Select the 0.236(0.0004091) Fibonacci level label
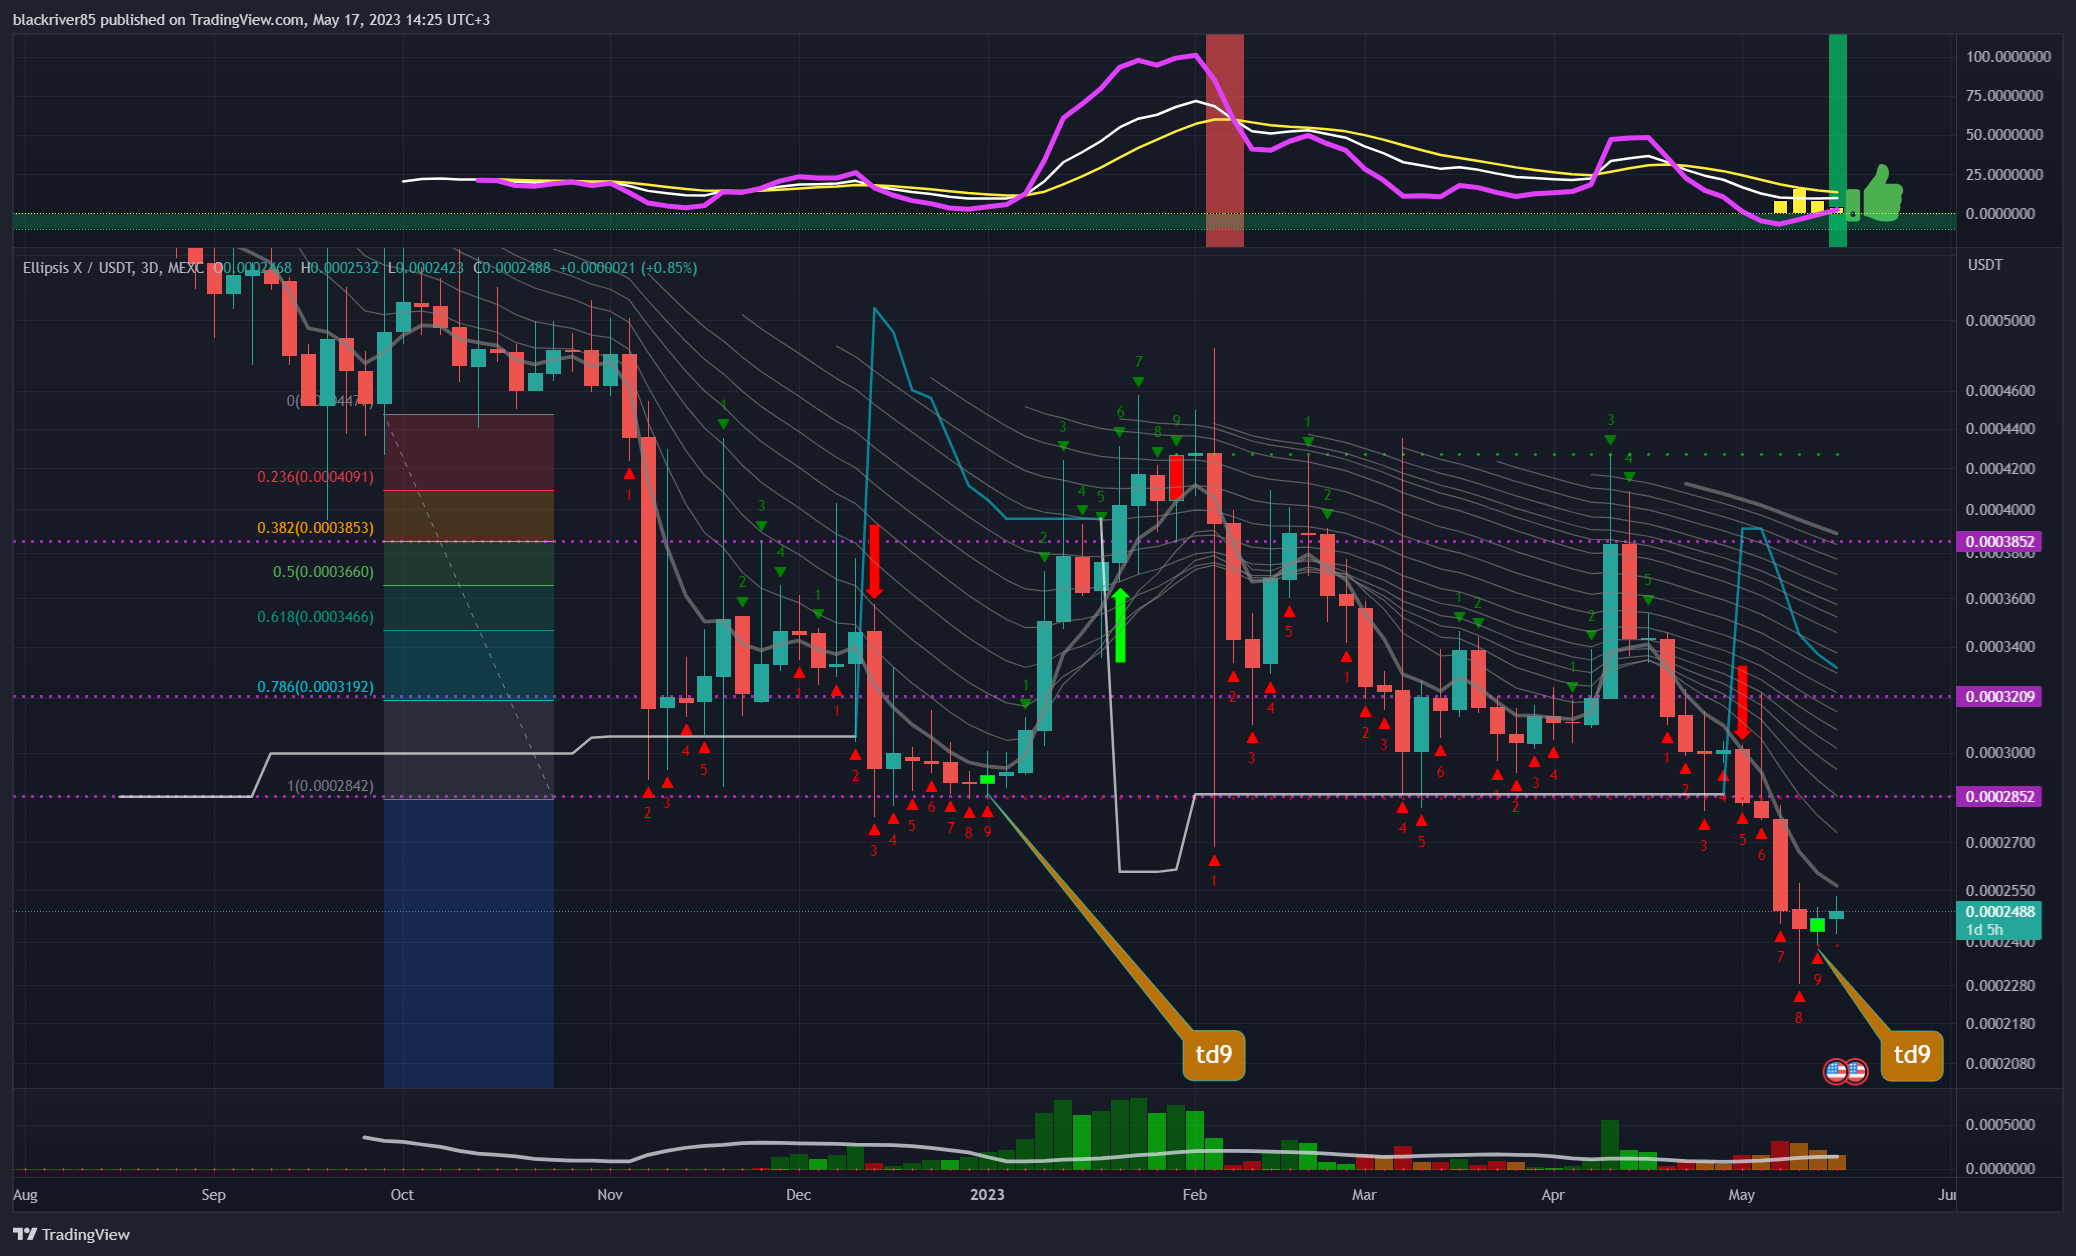This screenshot has width=2076, height=1256. 315,477
